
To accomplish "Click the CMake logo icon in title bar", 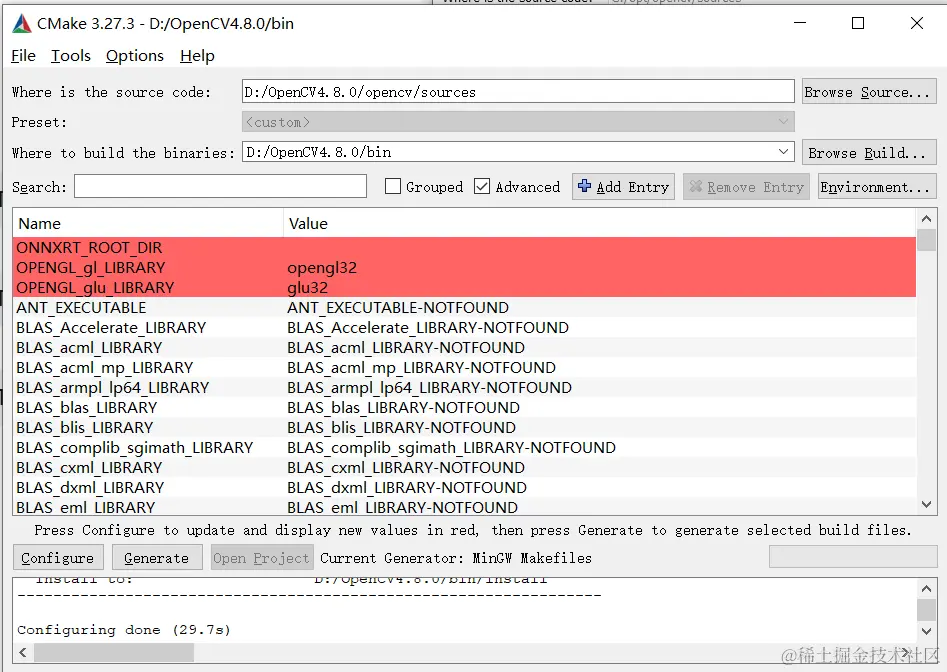I will point(22,24).
